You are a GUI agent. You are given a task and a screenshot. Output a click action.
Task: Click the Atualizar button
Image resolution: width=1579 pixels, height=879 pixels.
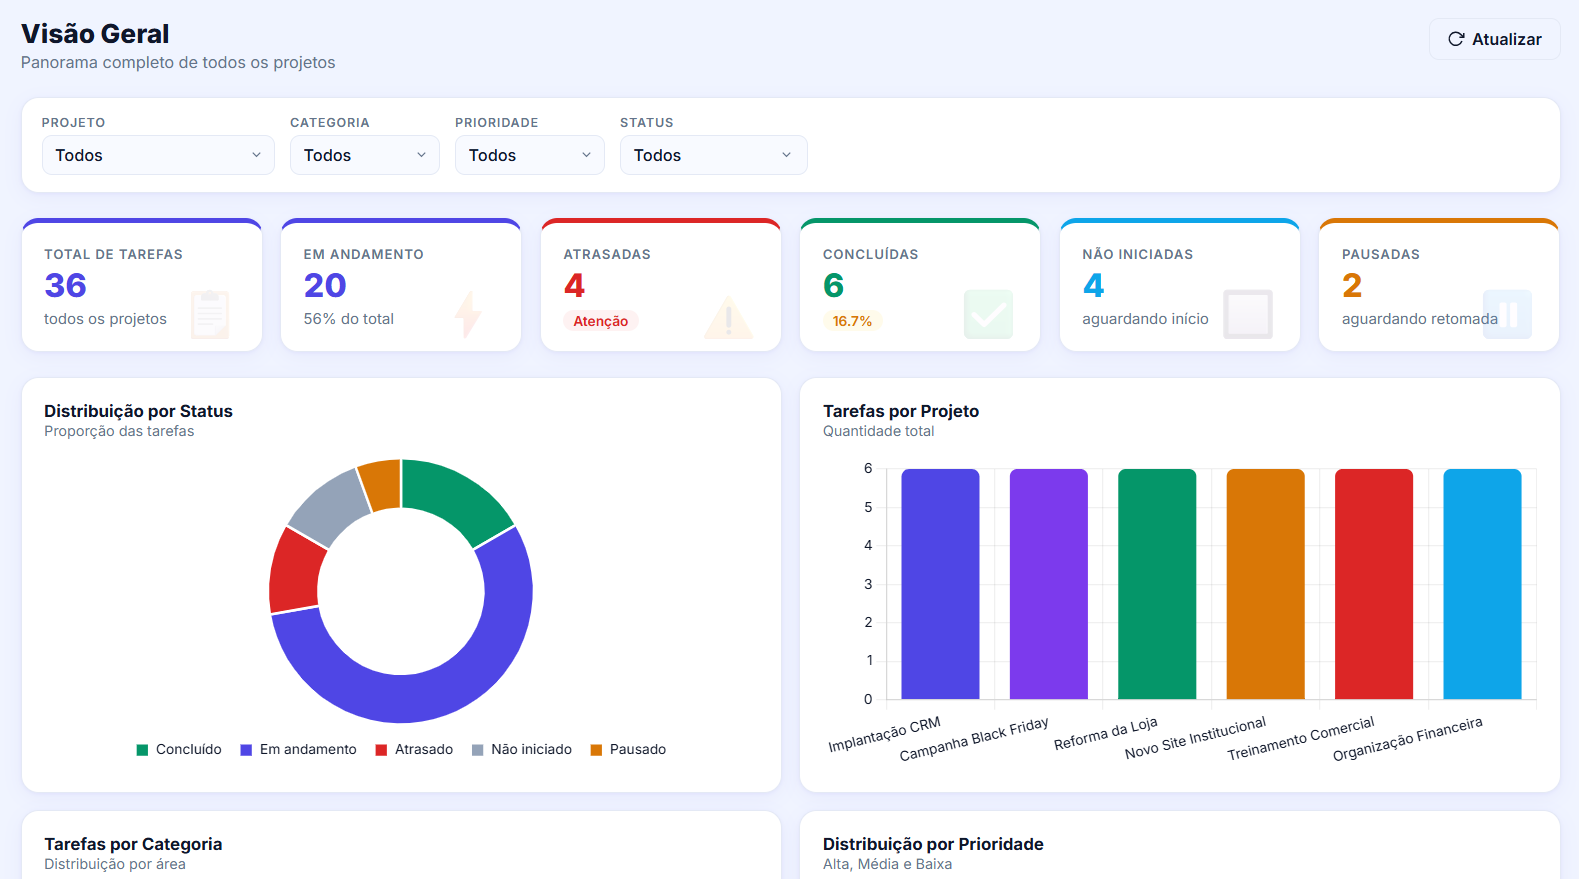(1495, 39)
